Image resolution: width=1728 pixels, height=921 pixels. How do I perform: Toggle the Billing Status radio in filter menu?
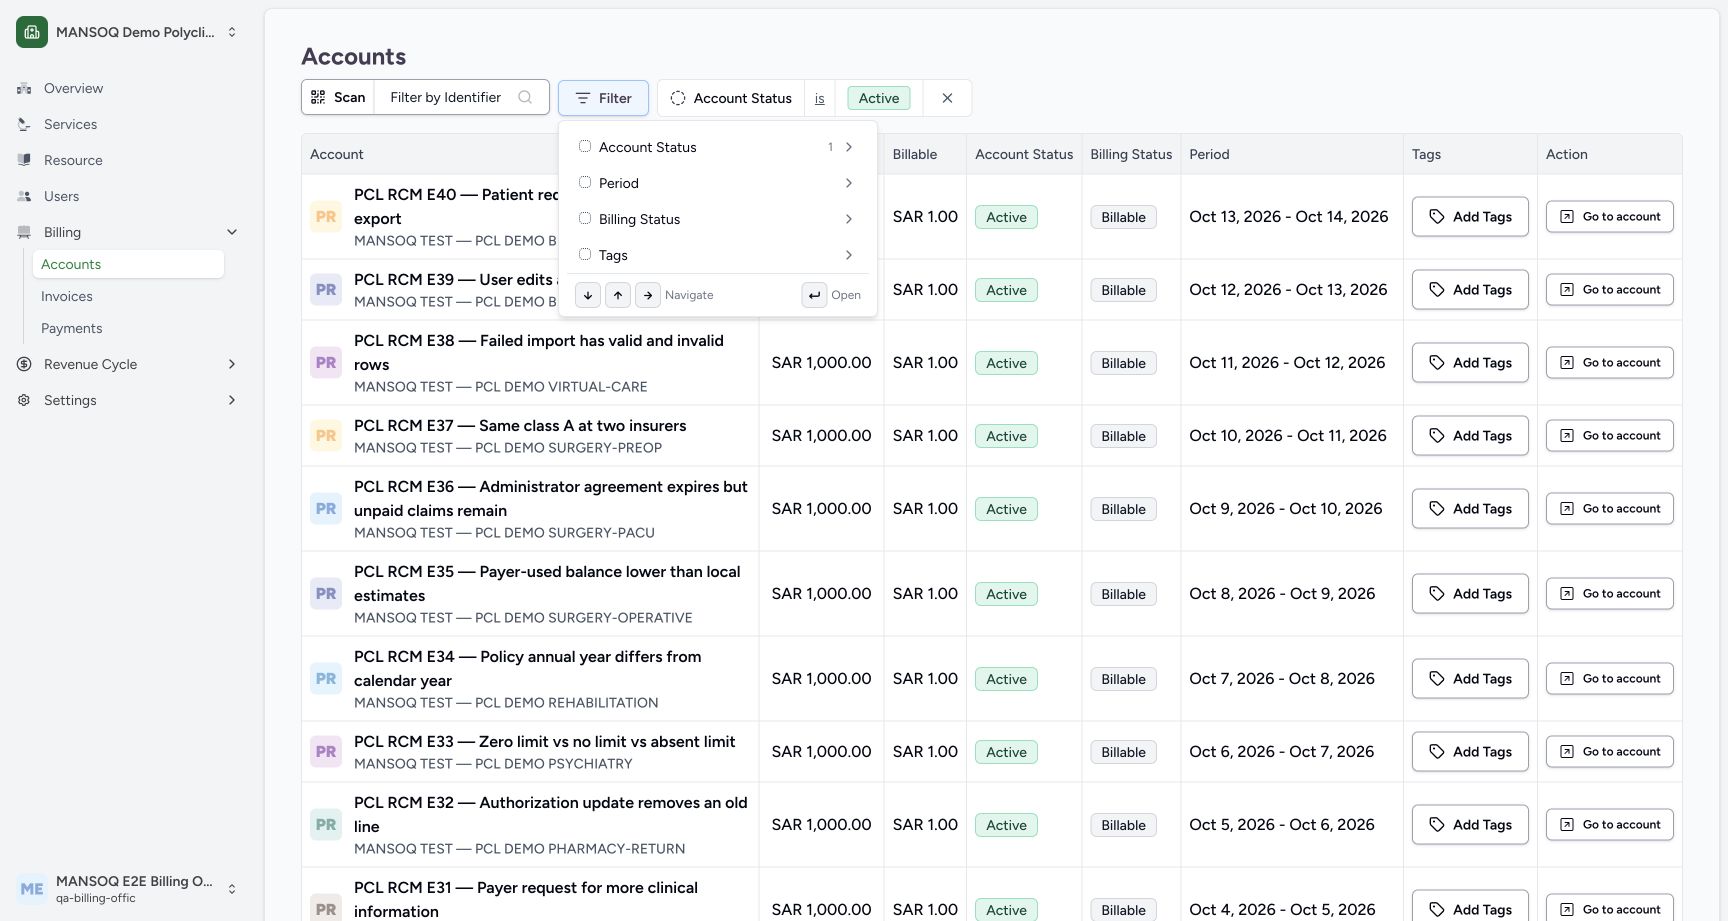coord(585,218)
